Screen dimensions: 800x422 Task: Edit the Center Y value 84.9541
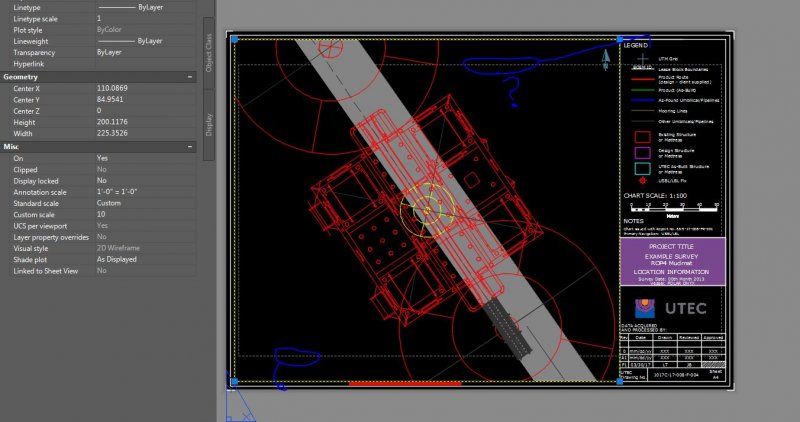(x=110, y=100)
